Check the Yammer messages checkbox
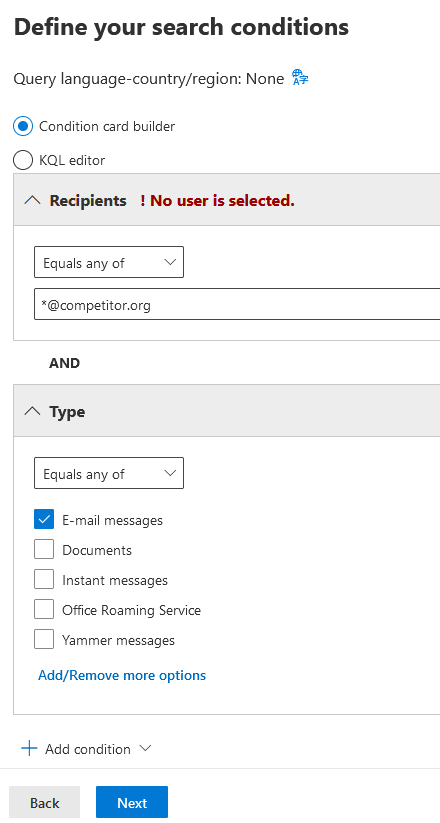 [44, 639]
